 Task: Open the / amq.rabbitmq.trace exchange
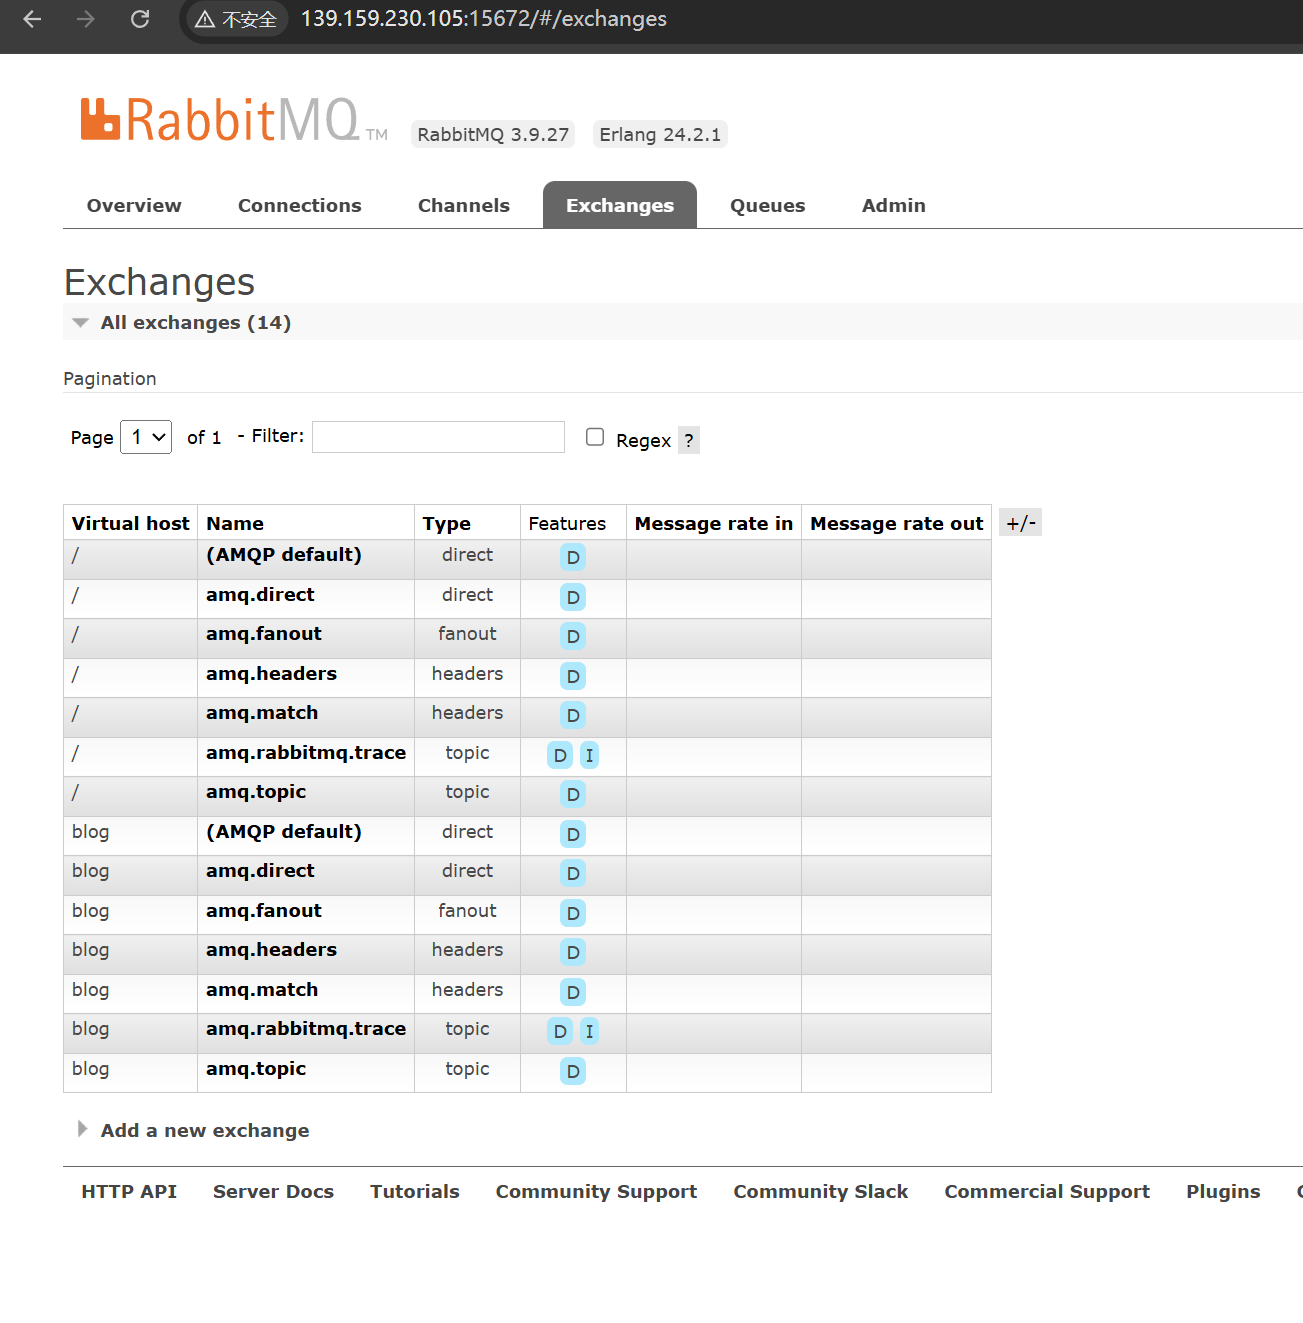306,753
